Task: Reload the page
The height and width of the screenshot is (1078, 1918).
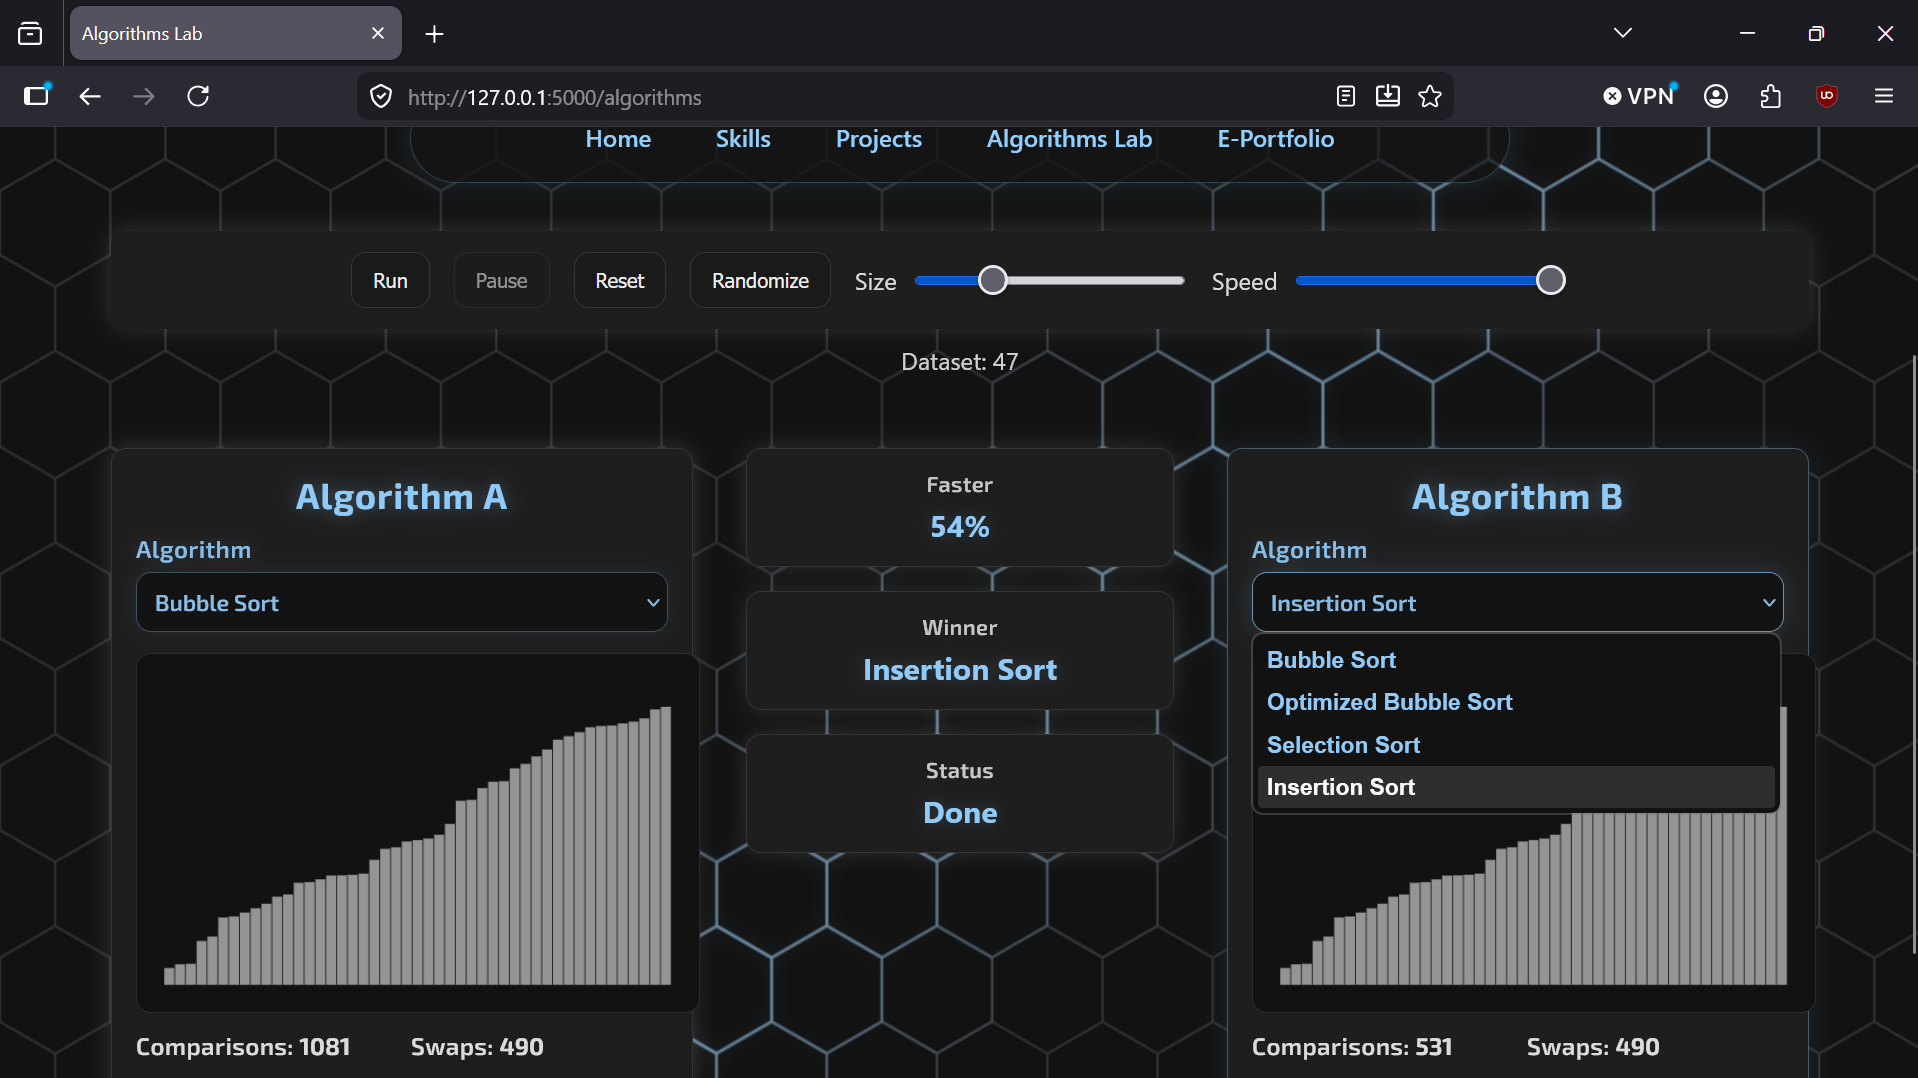Action: (198, 96)
